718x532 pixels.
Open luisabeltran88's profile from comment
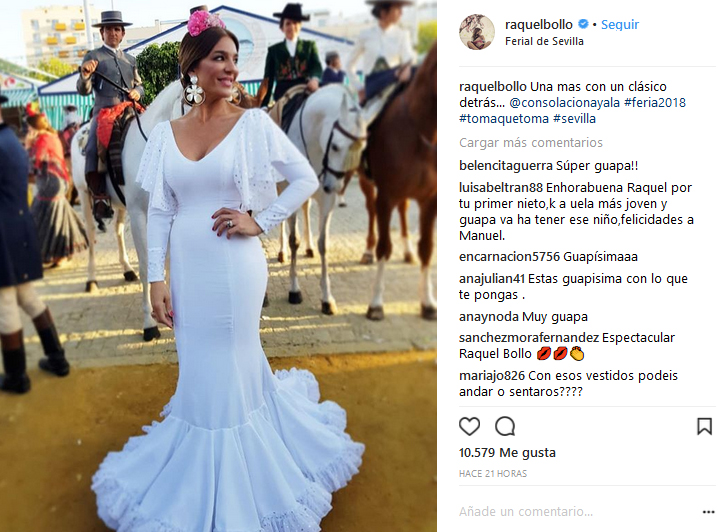500,188
